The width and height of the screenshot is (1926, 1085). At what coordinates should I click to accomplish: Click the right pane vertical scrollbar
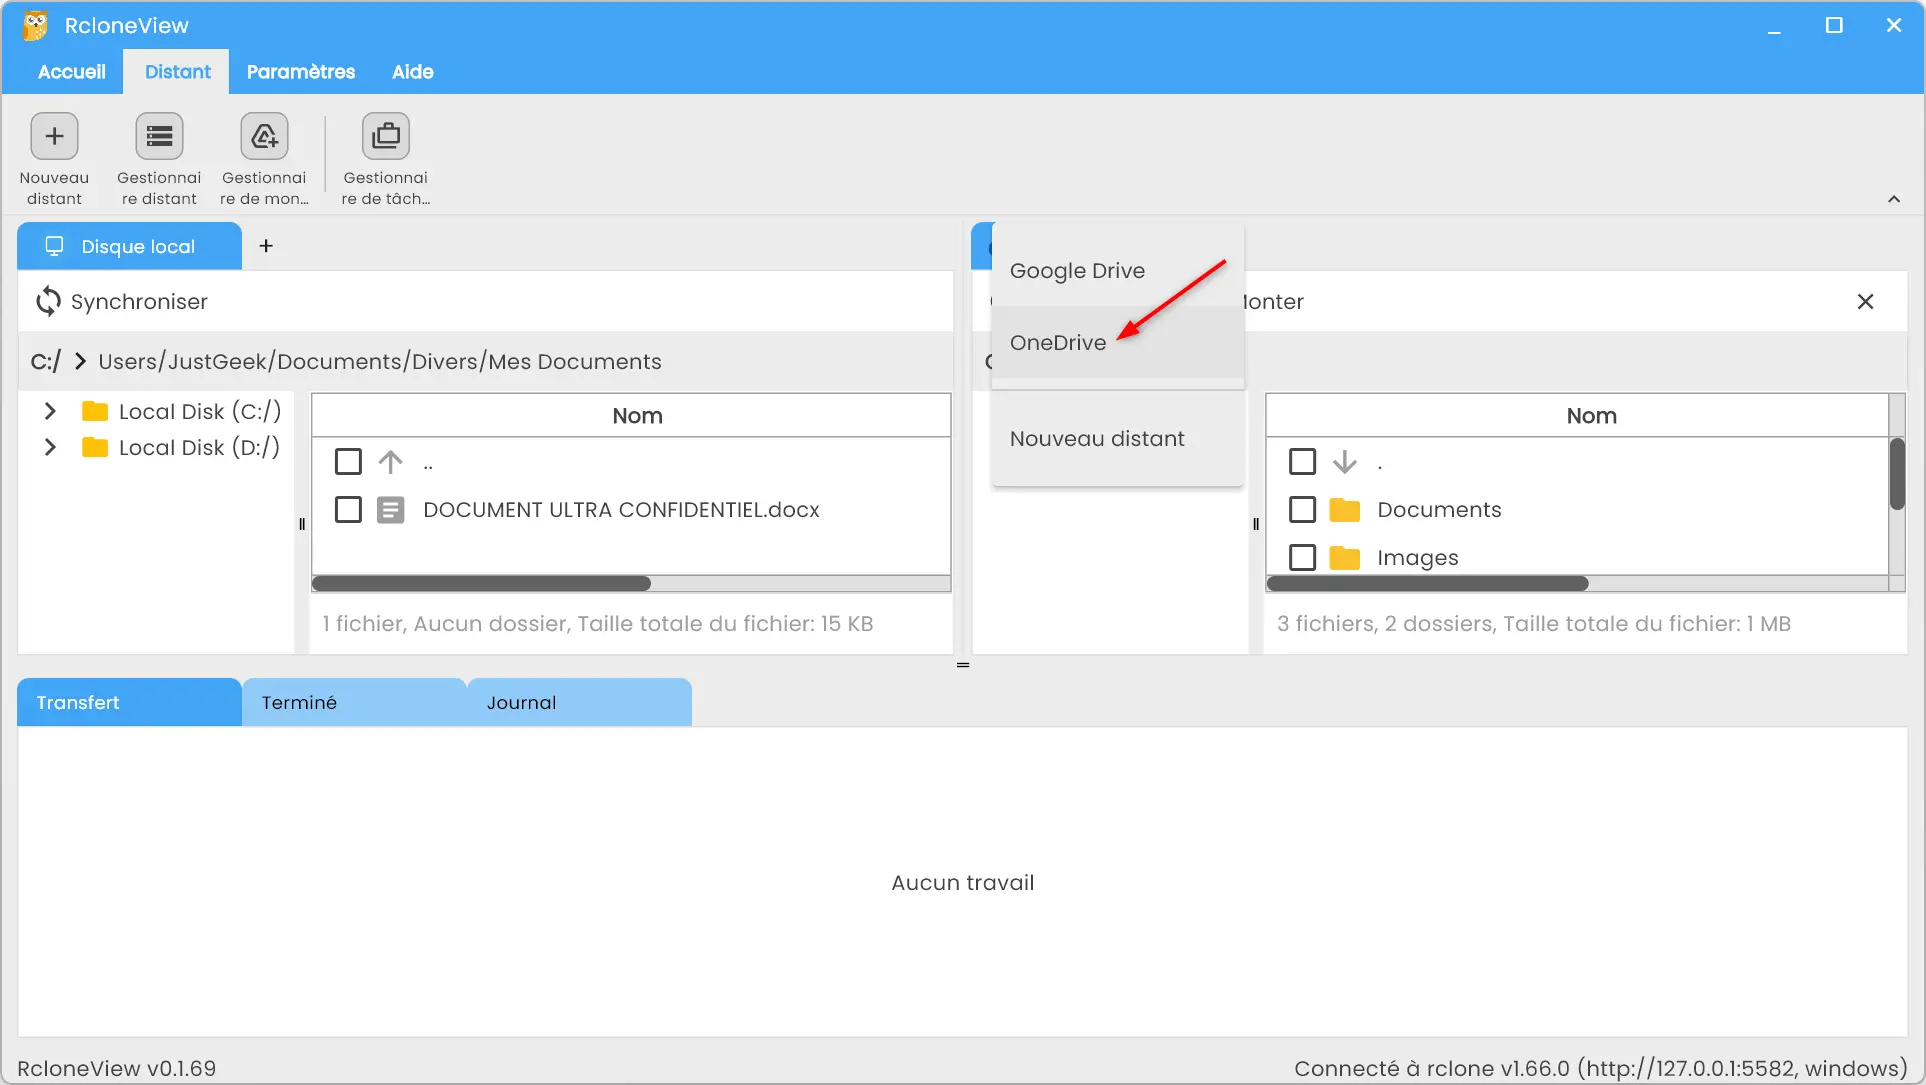pos(1897,474)
